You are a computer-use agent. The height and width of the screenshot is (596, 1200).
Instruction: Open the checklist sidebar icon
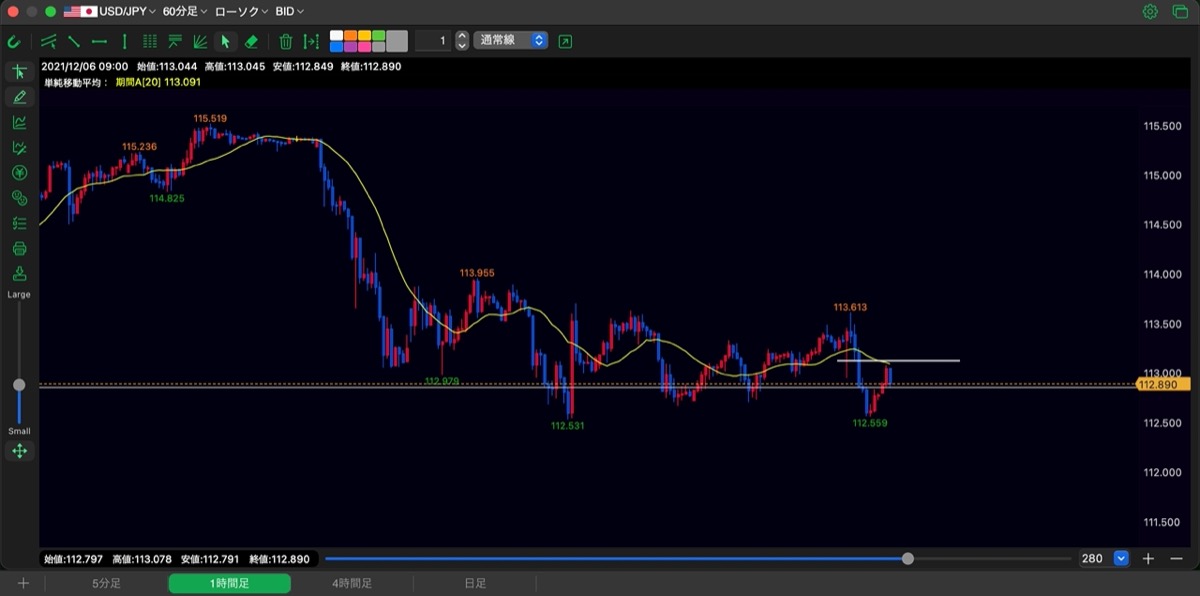19,223
